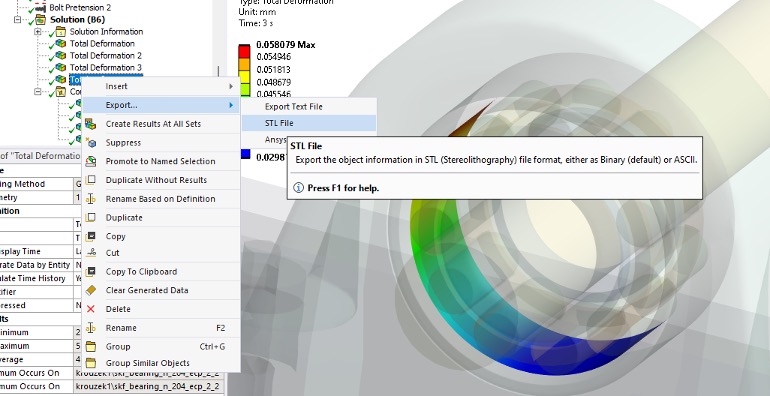Click the Total Deformation 2 result icon

pyautogui.click(x=60, y=56)
